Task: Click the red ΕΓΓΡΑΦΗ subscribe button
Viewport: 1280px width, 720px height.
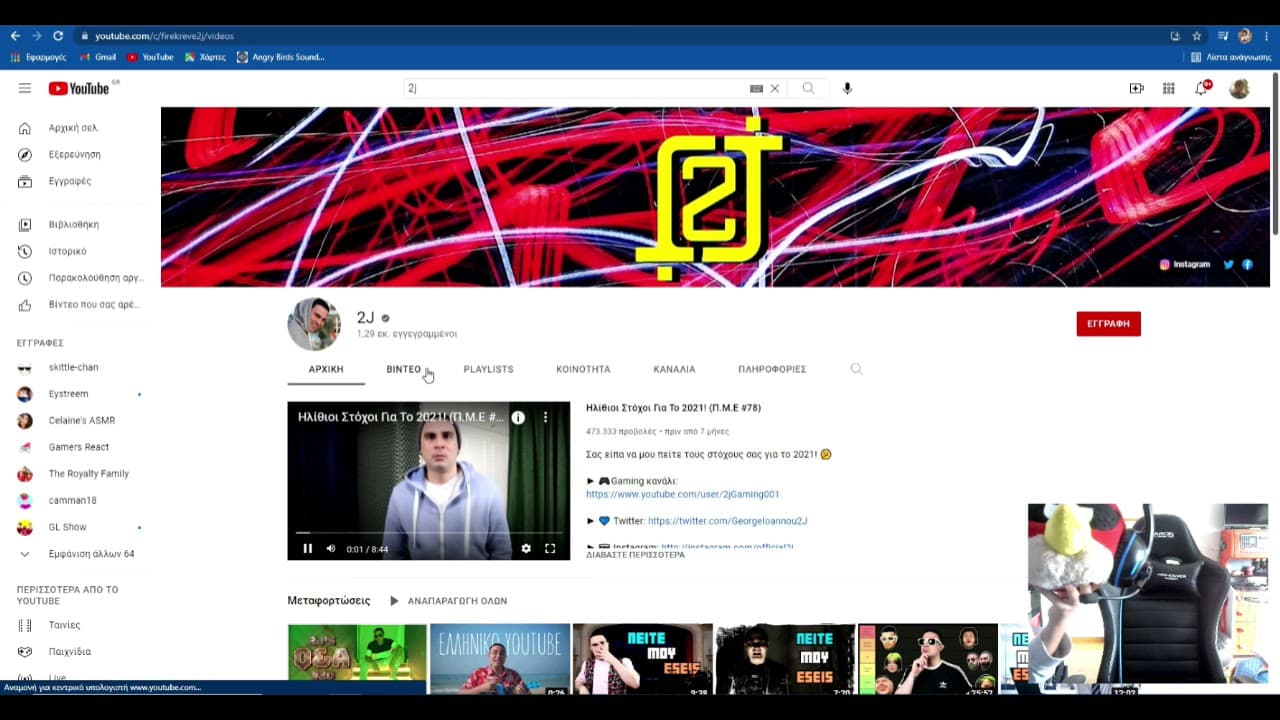Action: 1108,324
